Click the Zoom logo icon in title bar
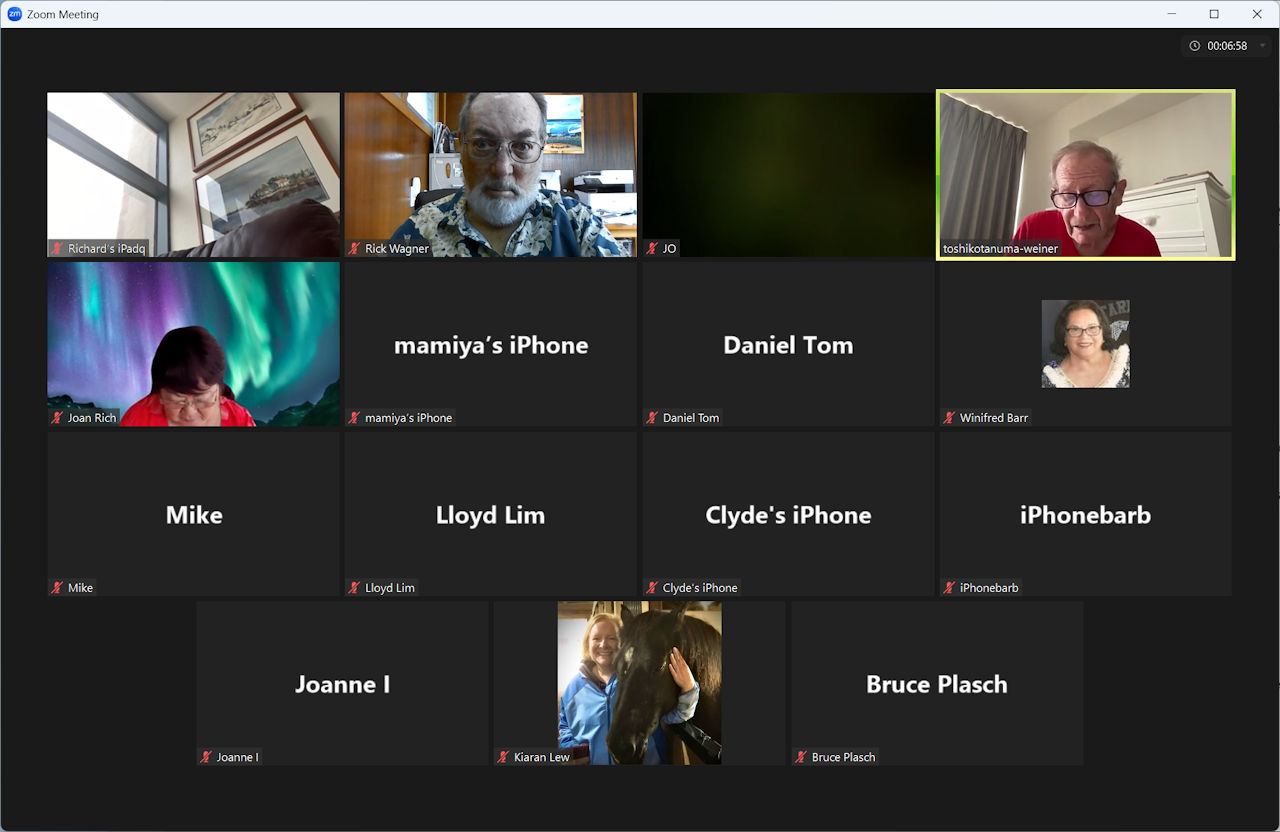This screenshot has width=1280, height=832. 14,14
